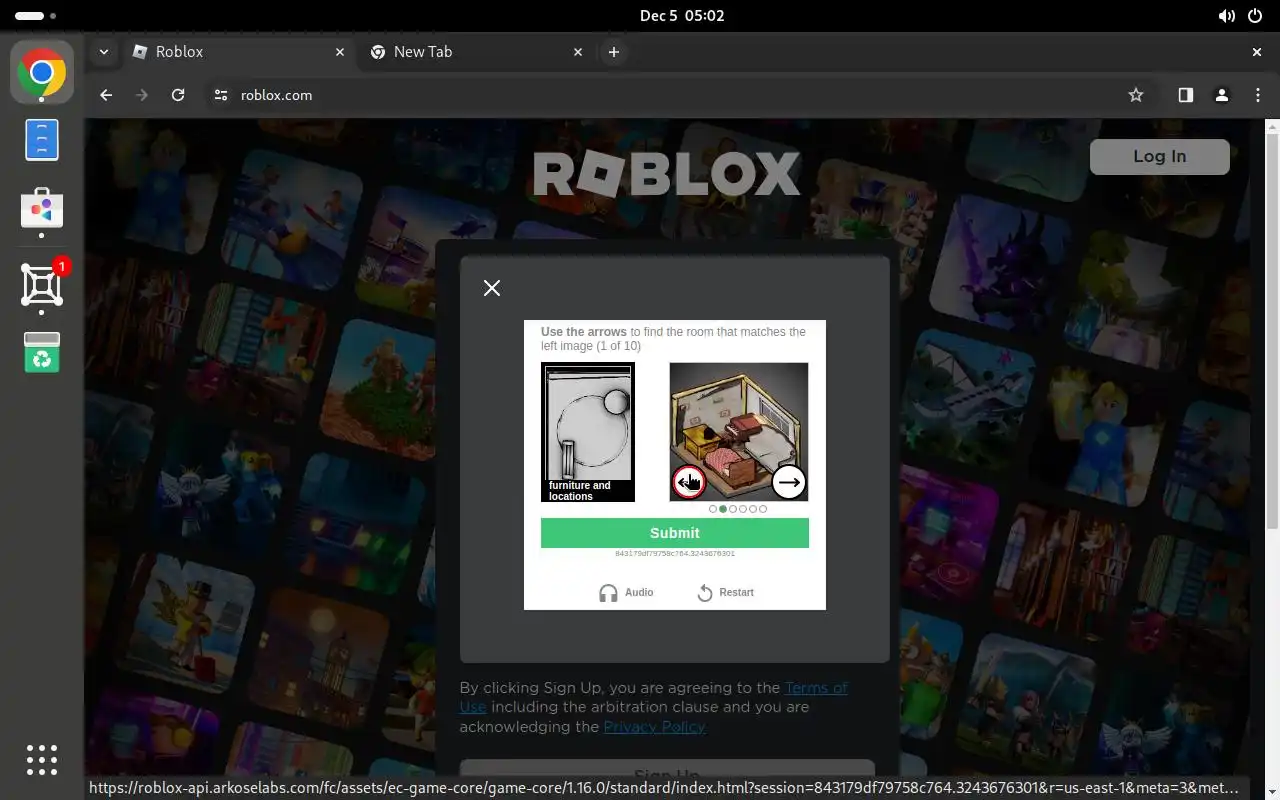Click the Restart circular arrow icon

(705, 593)
